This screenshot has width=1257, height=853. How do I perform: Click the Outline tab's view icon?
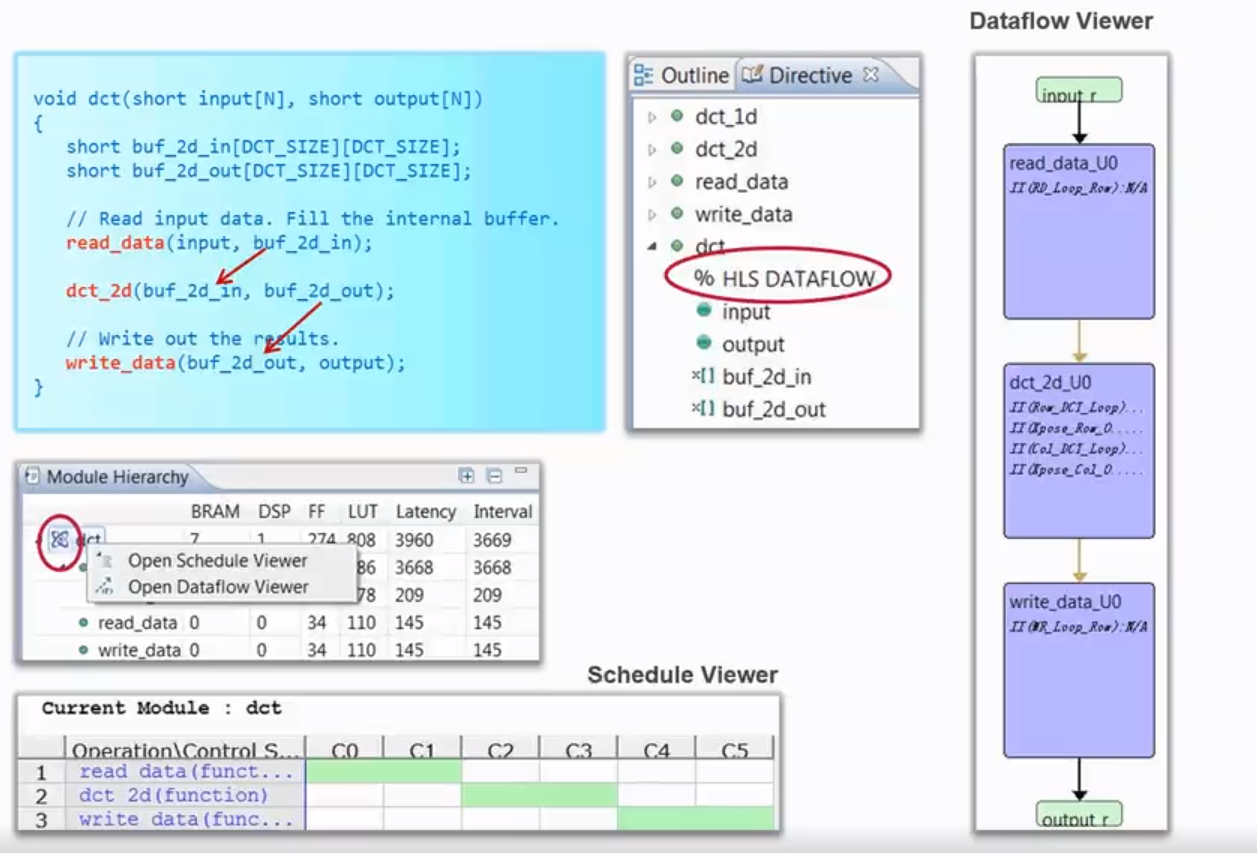click(642, 74)
